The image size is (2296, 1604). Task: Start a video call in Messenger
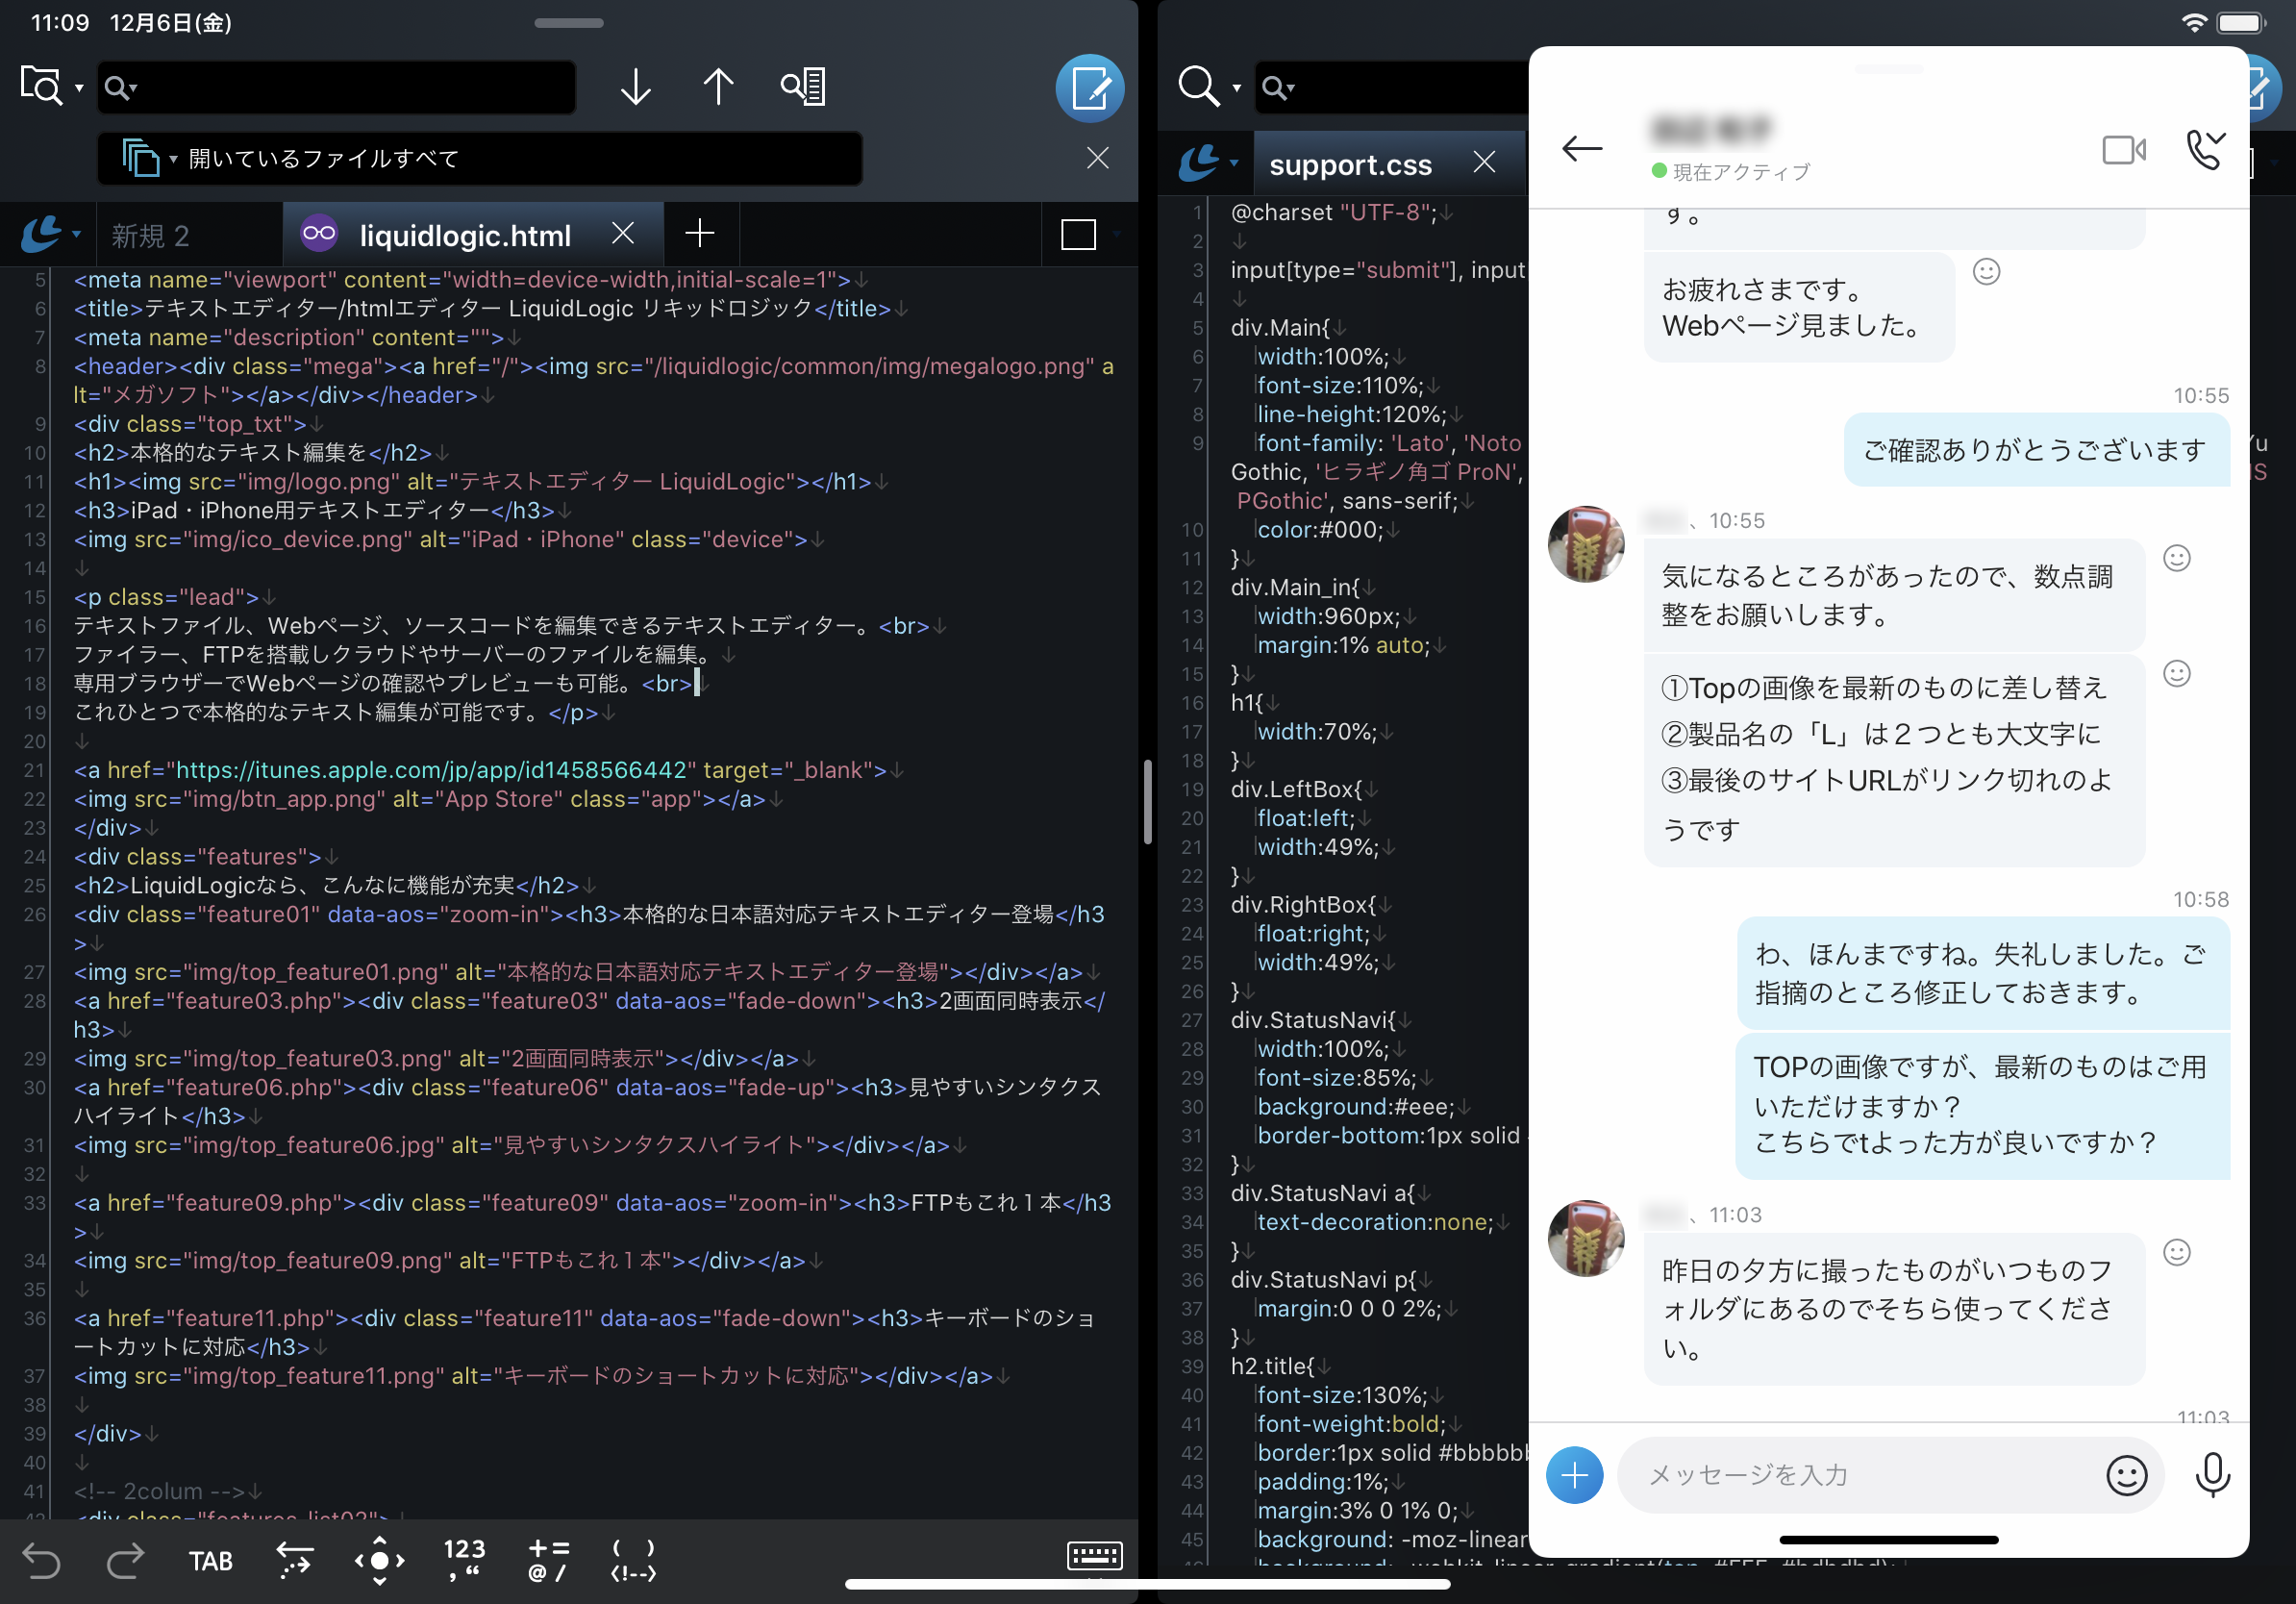click(x=2124, y=150)
